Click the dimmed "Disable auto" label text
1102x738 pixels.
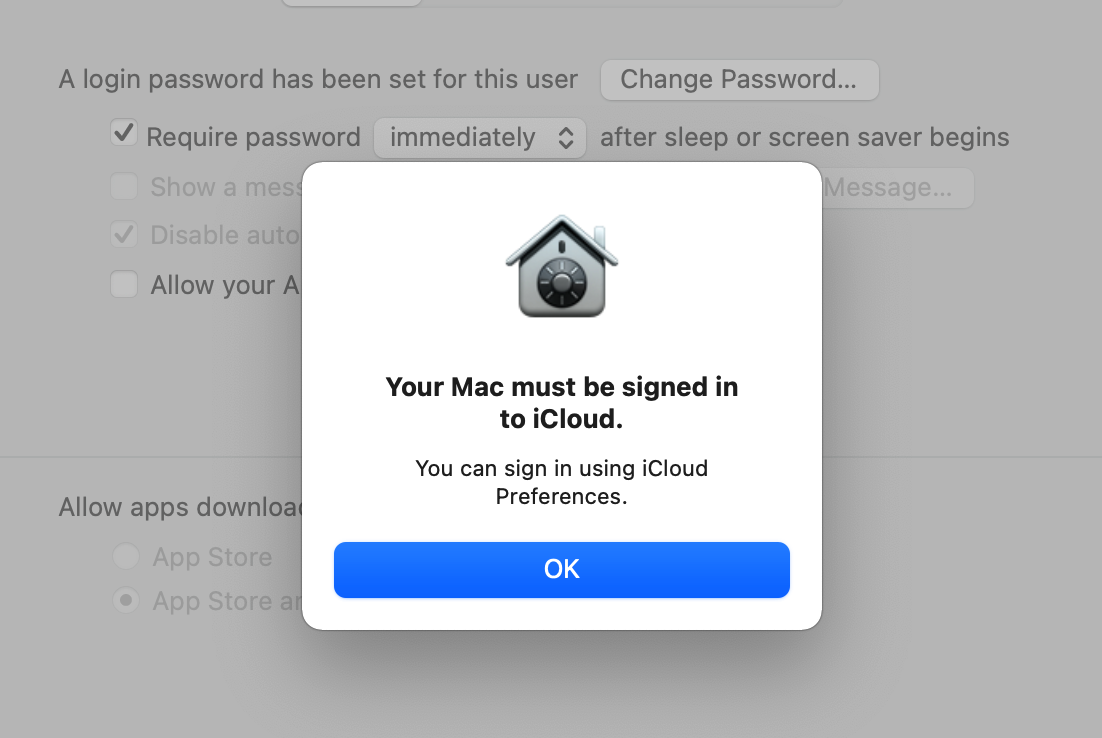pos(225,235)
